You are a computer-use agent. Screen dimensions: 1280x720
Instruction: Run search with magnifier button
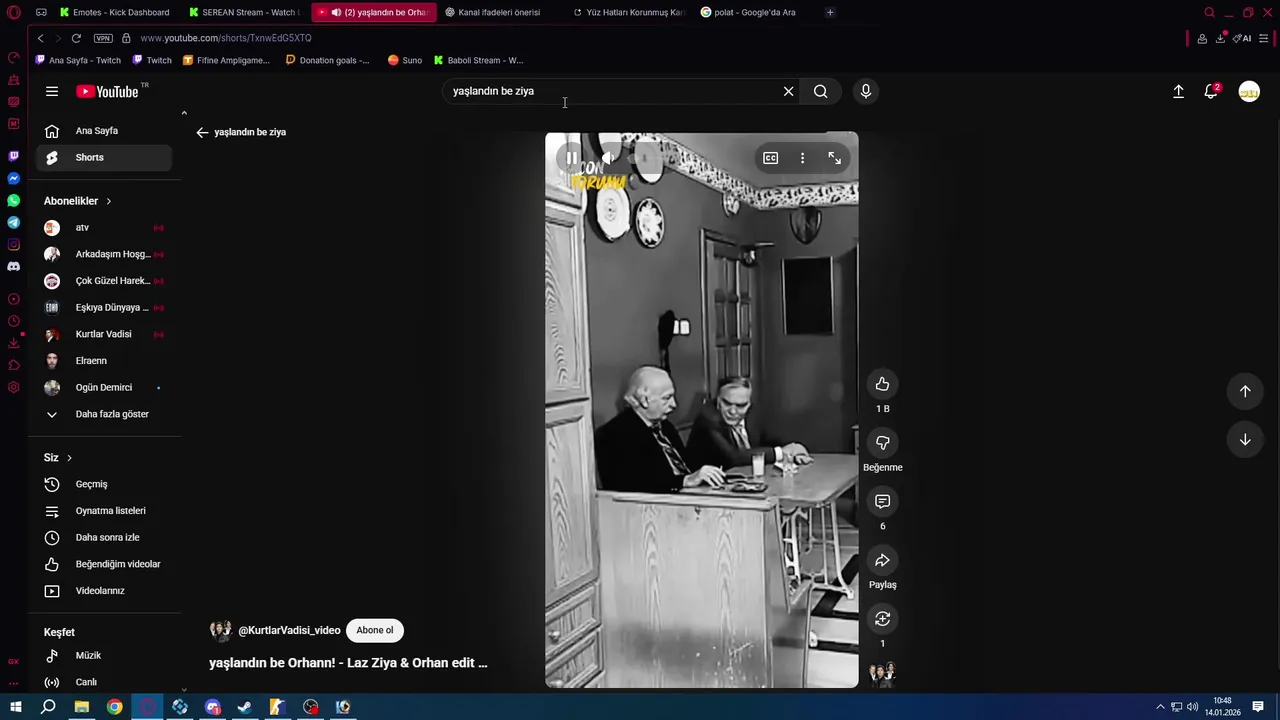pyautogui.click(x=820, y=91)
